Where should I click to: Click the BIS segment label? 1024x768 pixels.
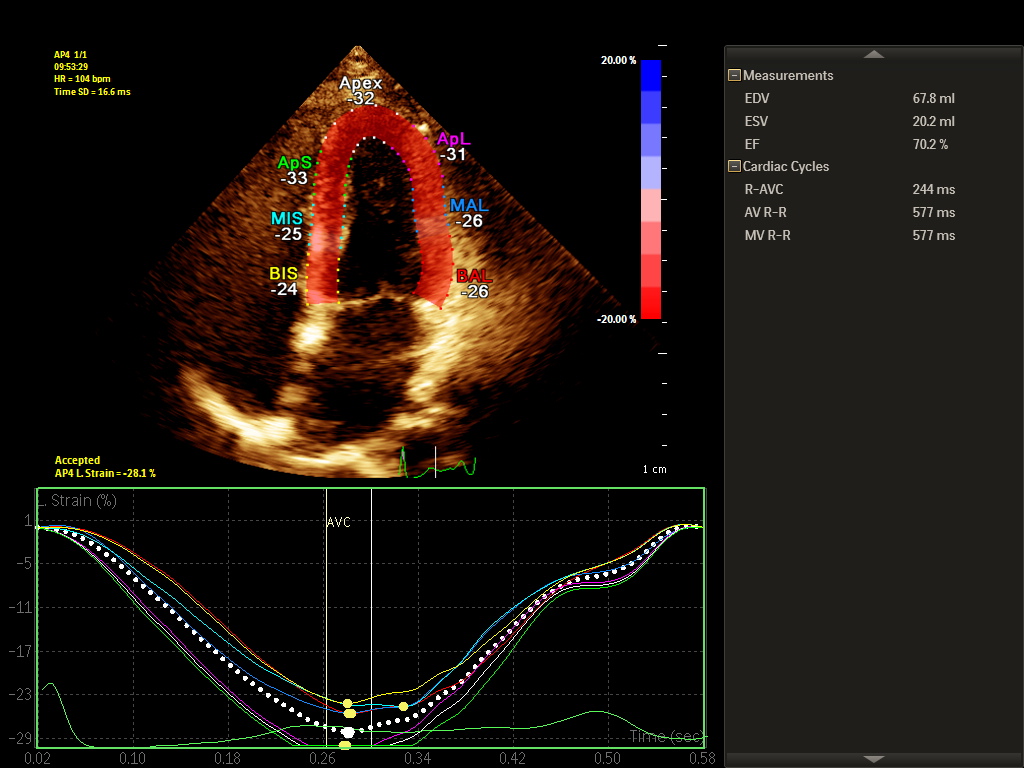coord(284,273)
